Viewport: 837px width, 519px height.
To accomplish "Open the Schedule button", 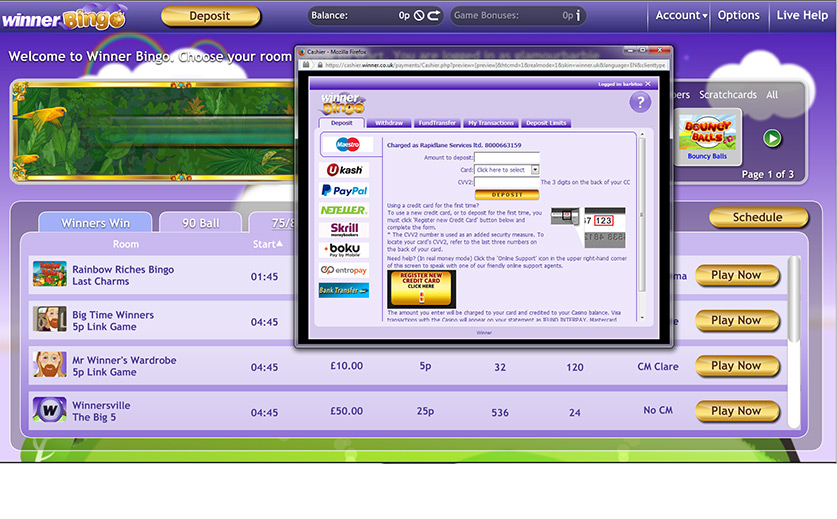I will 758,217.
